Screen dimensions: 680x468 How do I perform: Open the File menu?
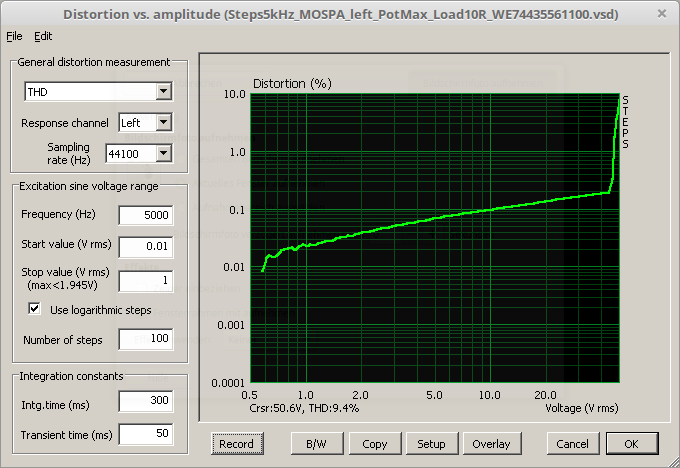click(13, 36)
